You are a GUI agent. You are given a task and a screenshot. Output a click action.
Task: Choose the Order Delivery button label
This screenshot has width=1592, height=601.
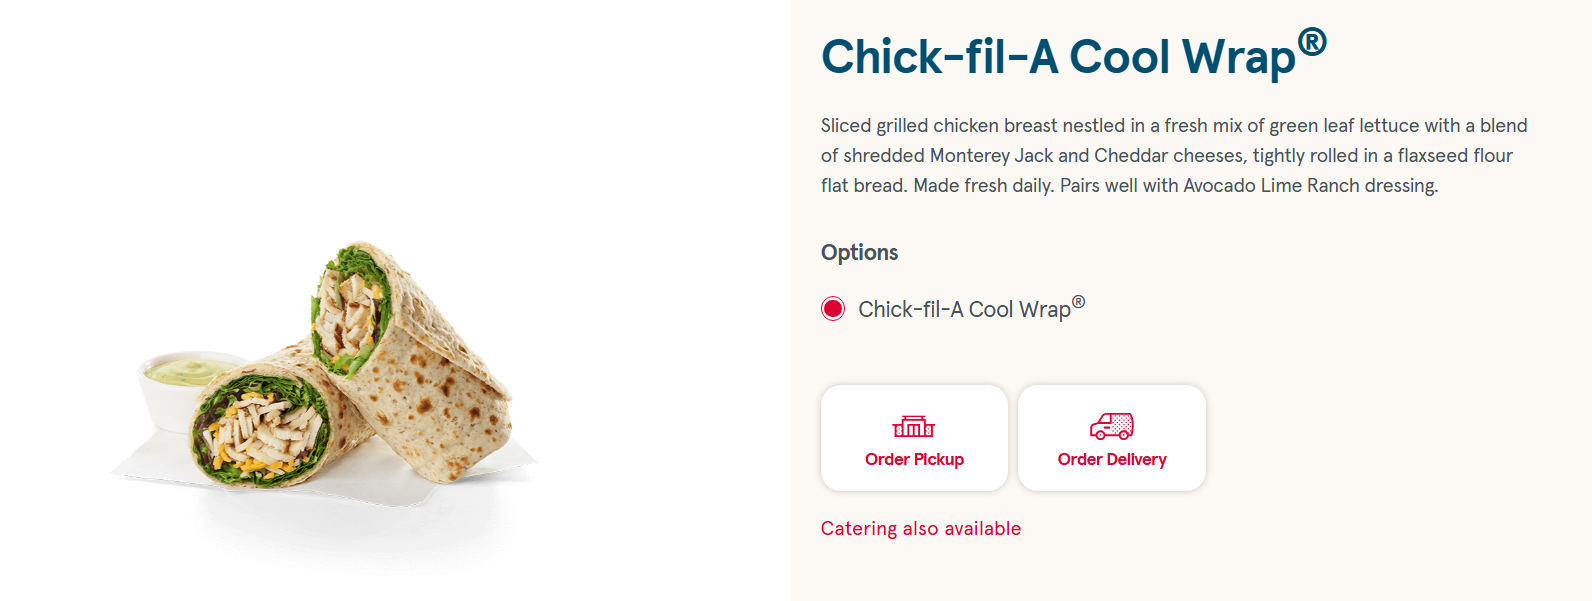coord(1112,460)
